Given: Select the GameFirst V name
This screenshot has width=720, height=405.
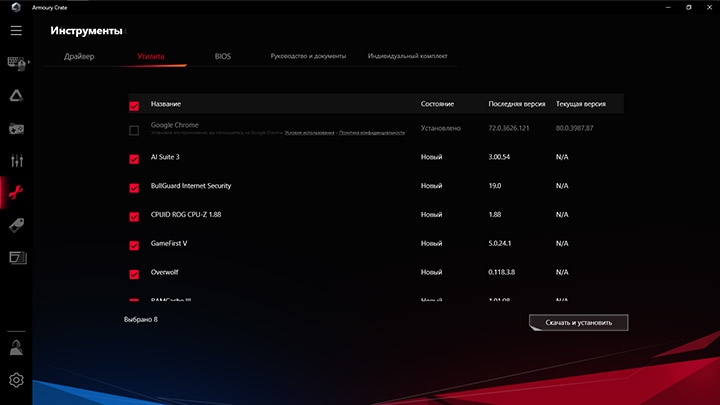Looking at the screenshot, I should click(169, 243).
